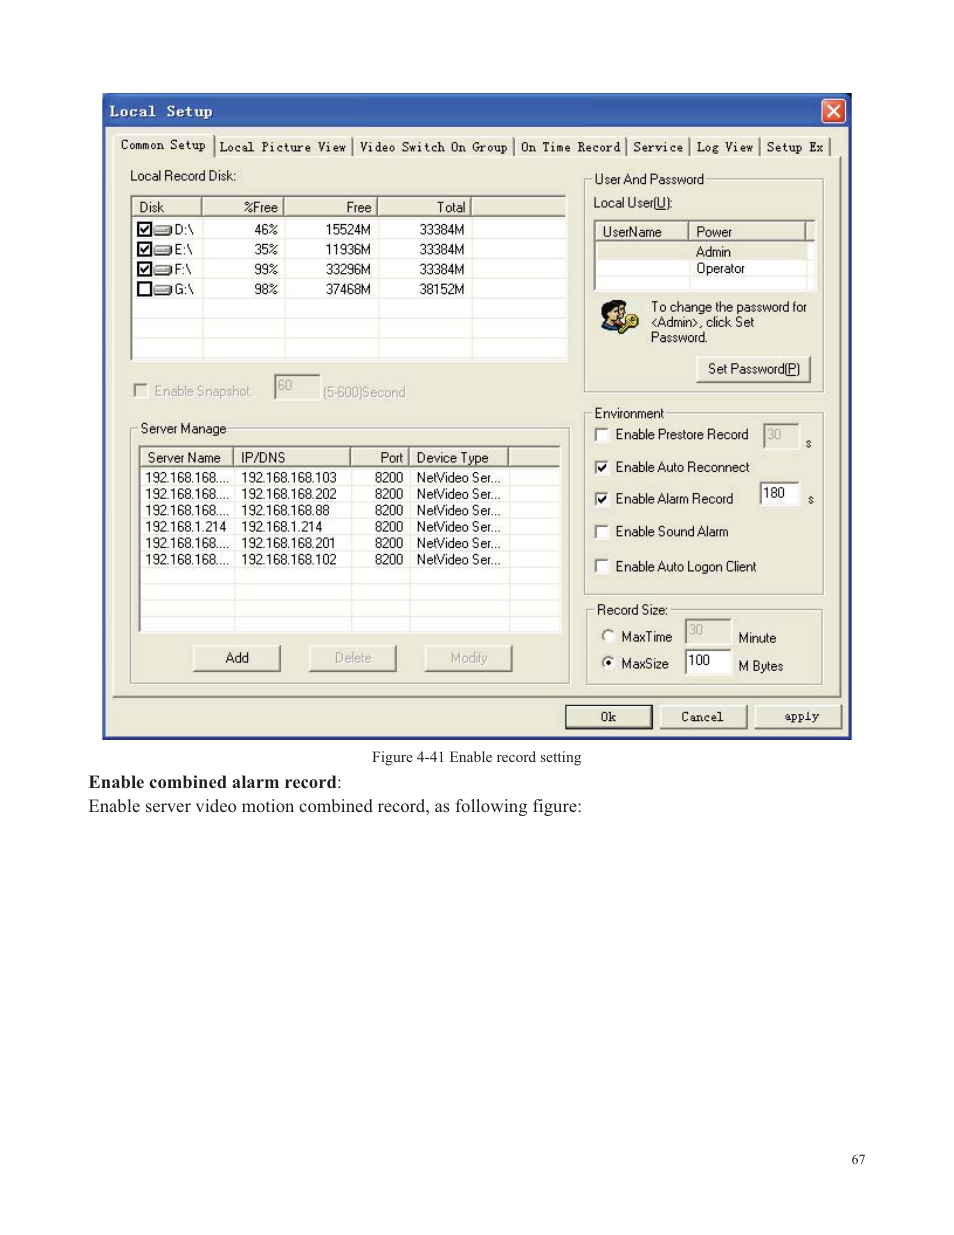Disable Auto Reconnect checkbox
Image resolution: width=954 pixels, height=1235 pixels.
pyautogui.click(x=602, y=467)
